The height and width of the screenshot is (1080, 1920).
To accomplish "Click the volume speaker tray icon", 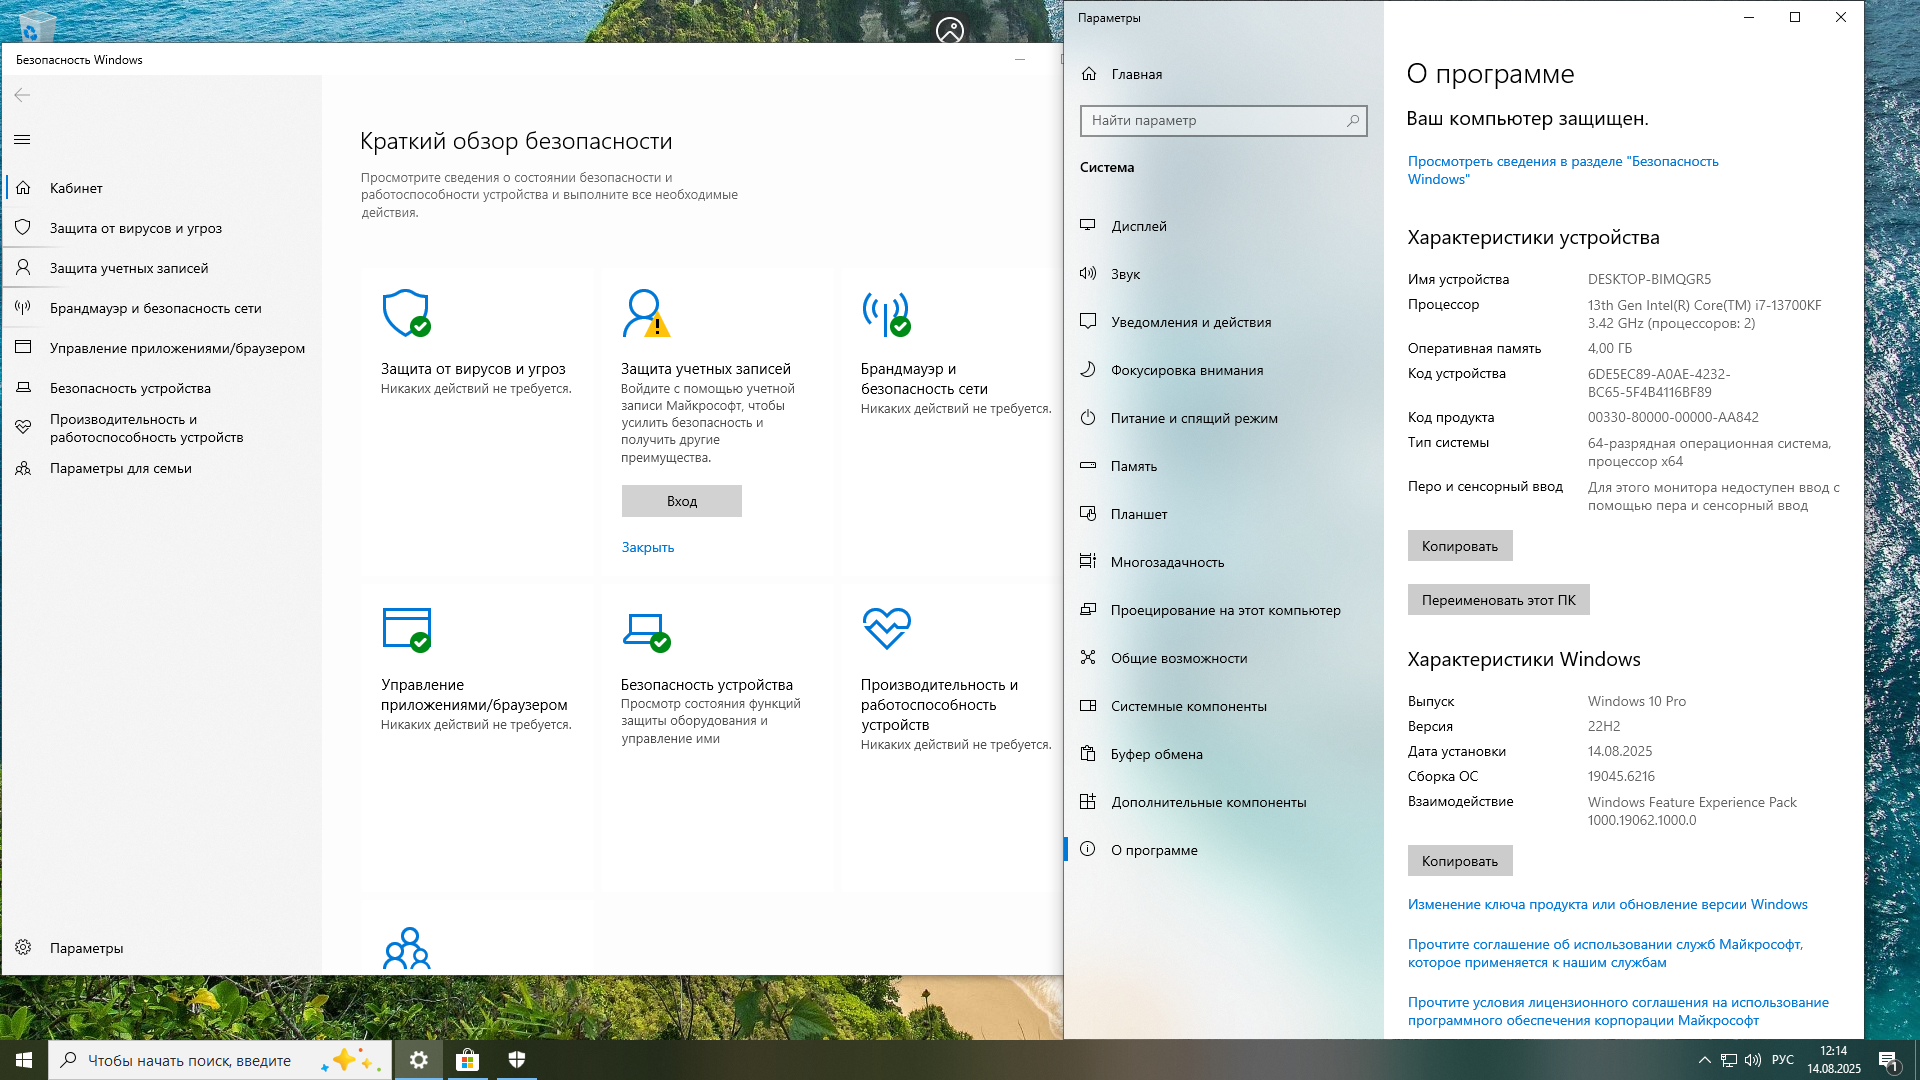I will 1753,1060.
